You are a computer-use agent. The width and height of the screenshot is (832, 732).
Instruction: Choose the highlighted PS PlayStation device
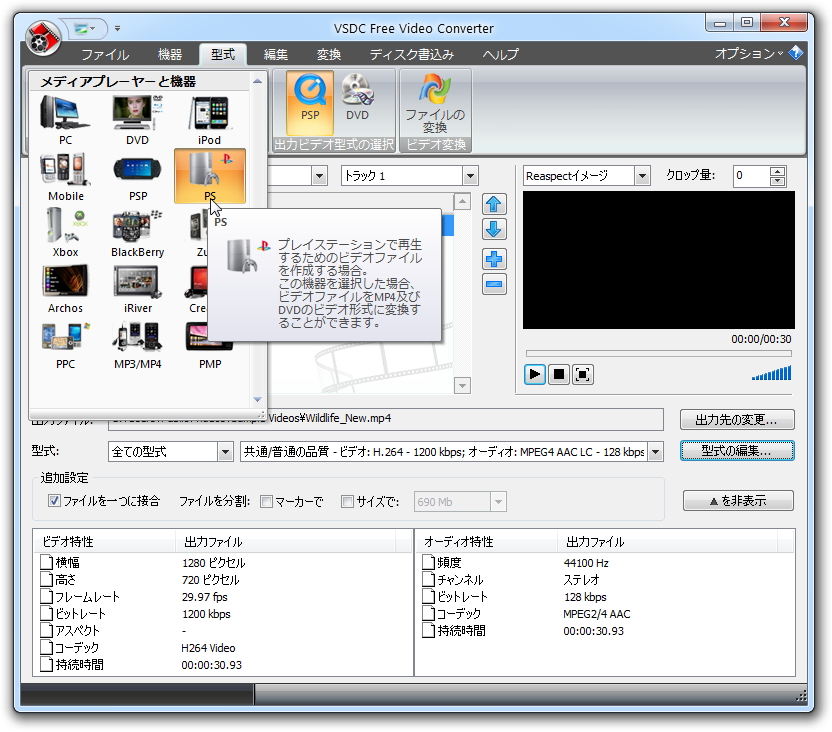pyautogui.click(x=210, y=177)
